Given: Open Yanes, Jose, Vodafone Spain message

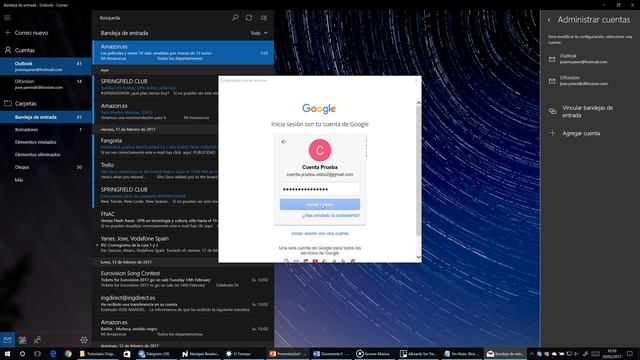Looking at the screenshot, I should click(156, 244).
